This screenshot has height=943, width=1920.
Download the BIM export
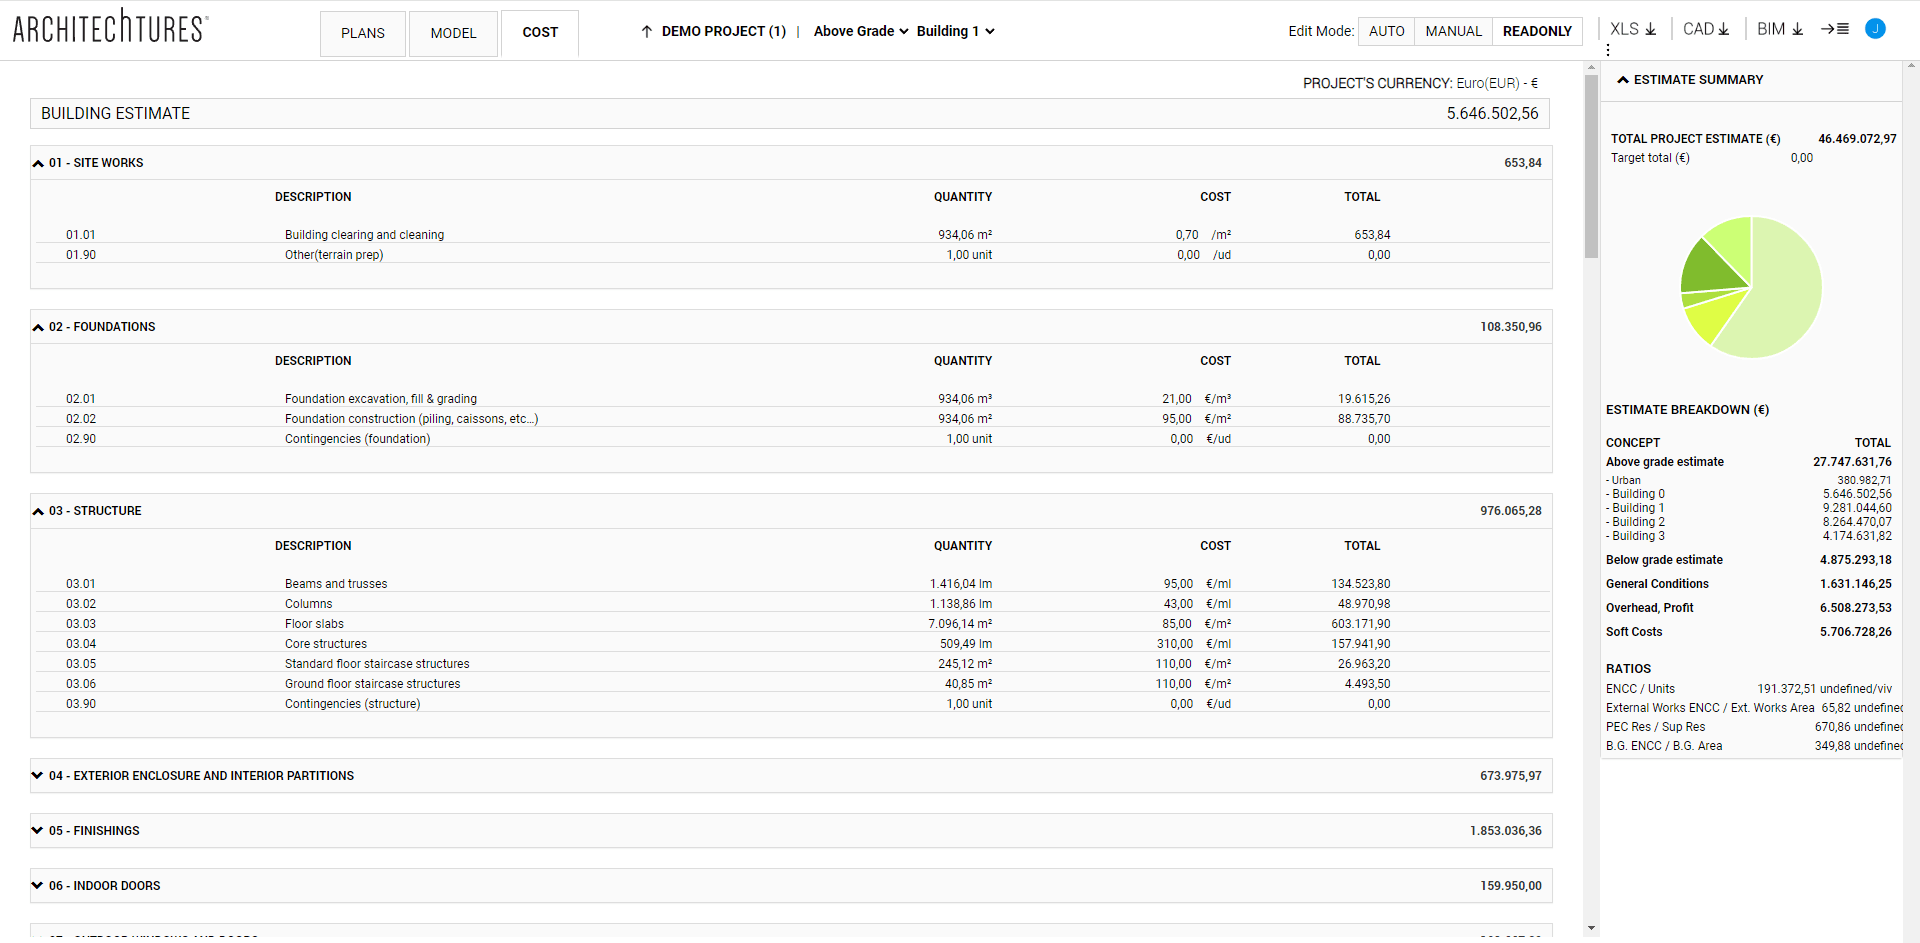pos(1780,30)
